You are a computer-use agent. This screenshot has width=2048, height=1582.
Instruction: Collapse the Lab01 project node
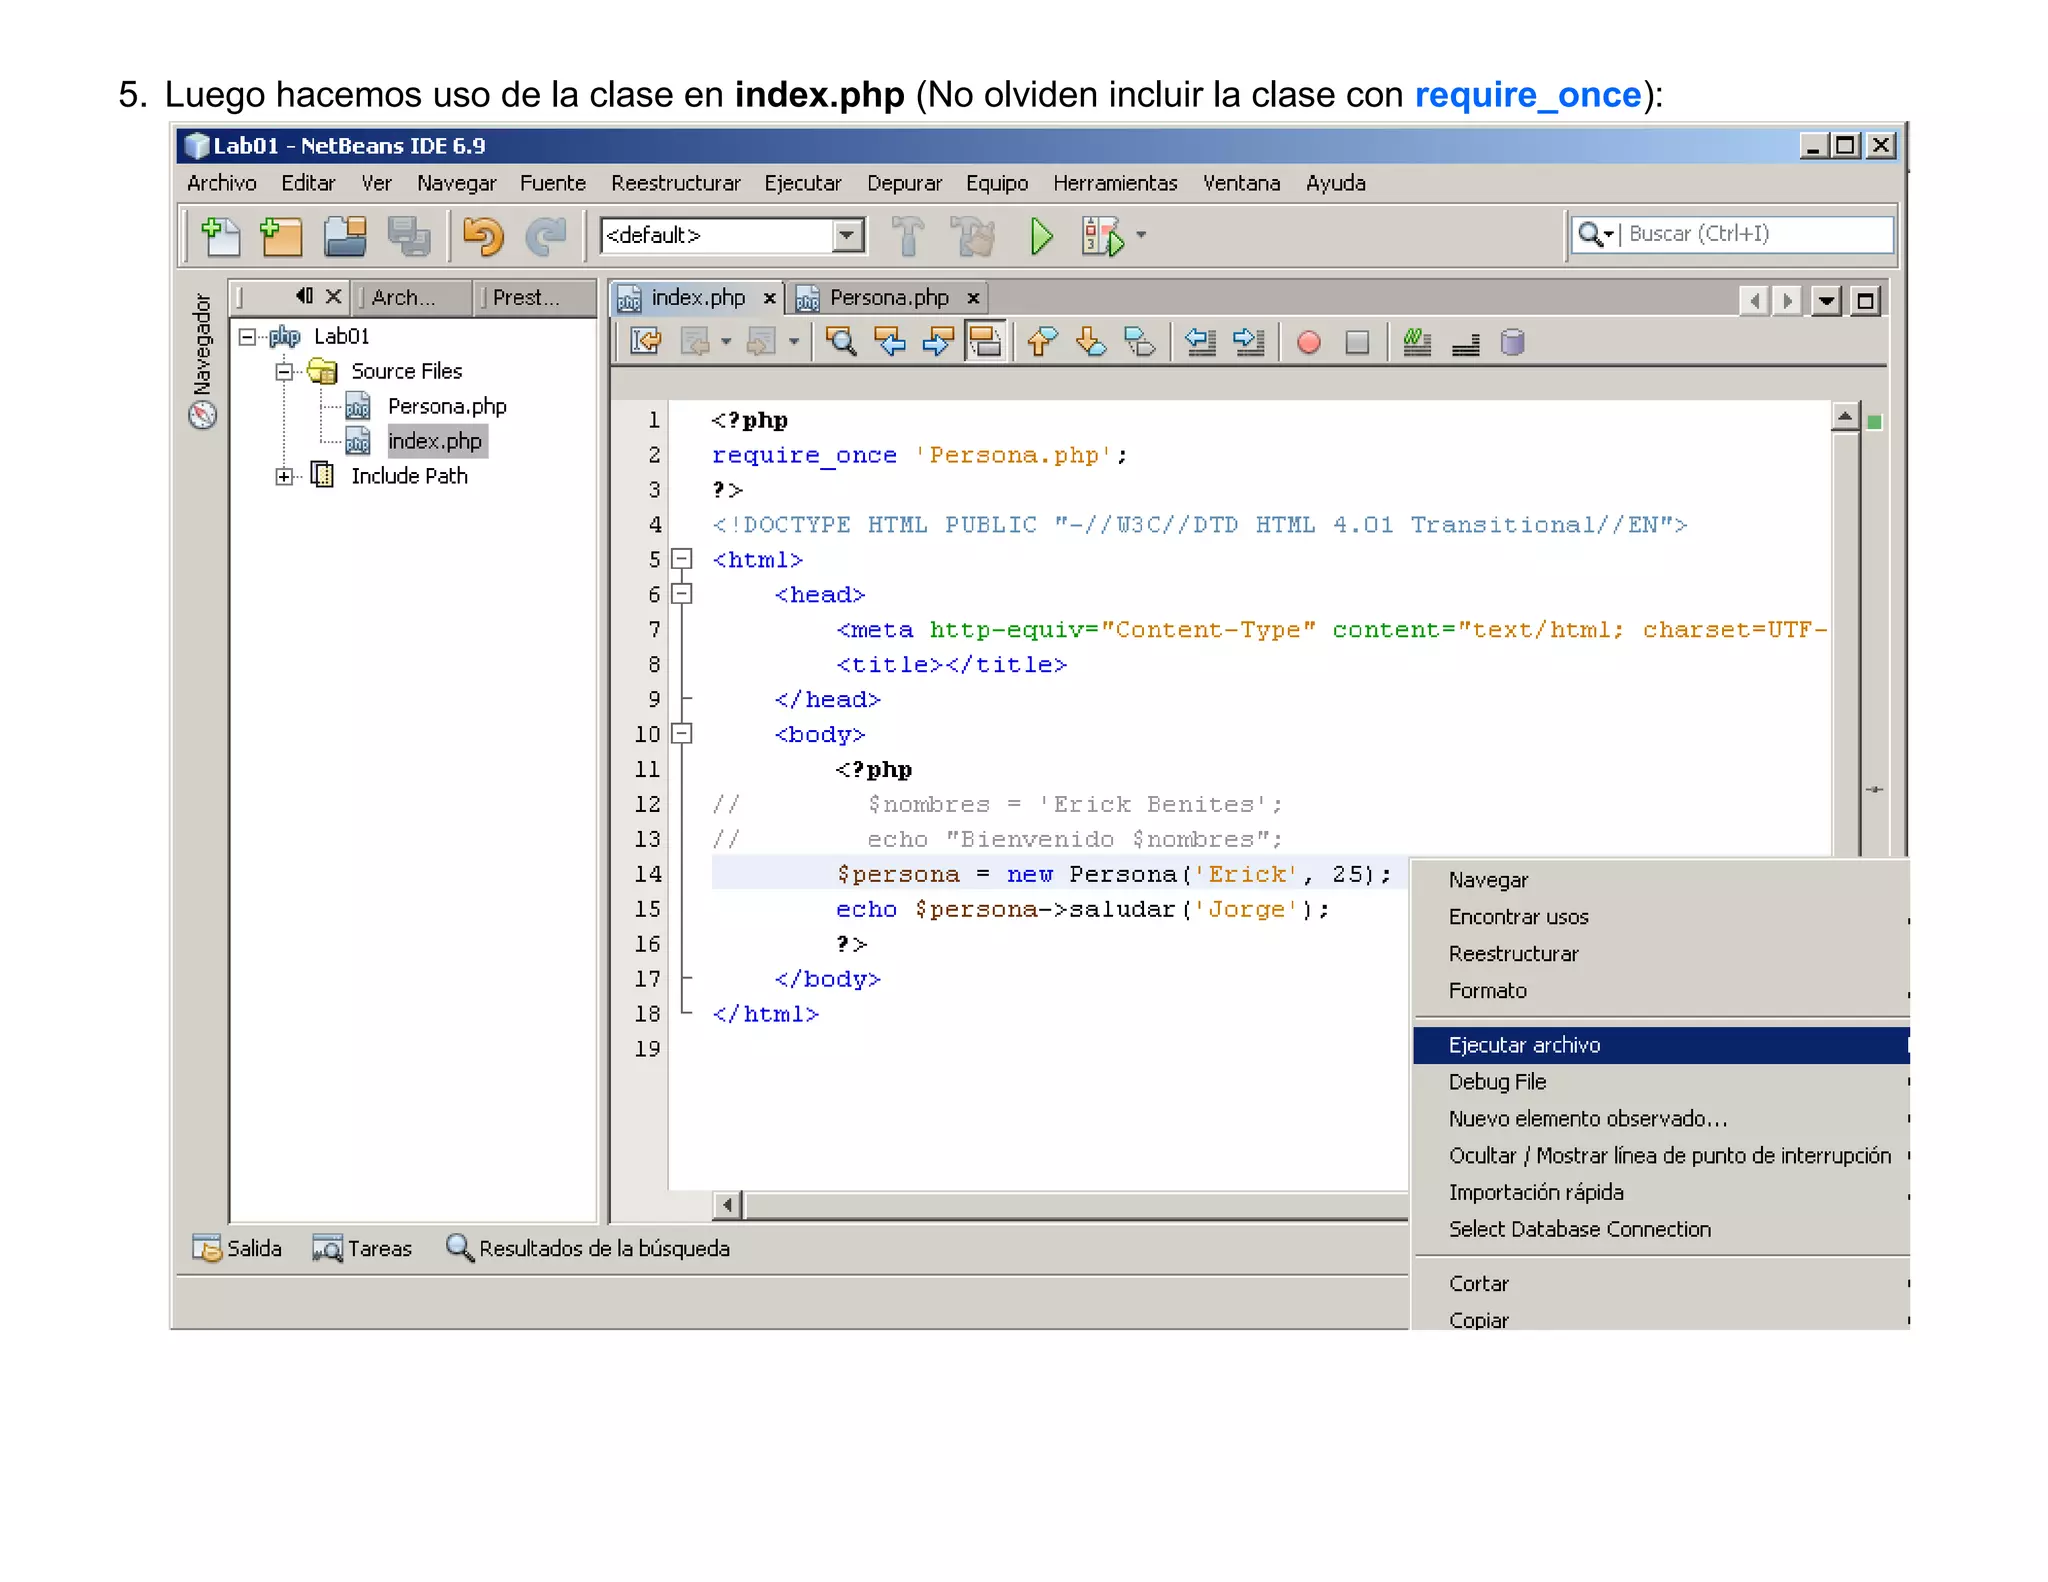[247, 337]
